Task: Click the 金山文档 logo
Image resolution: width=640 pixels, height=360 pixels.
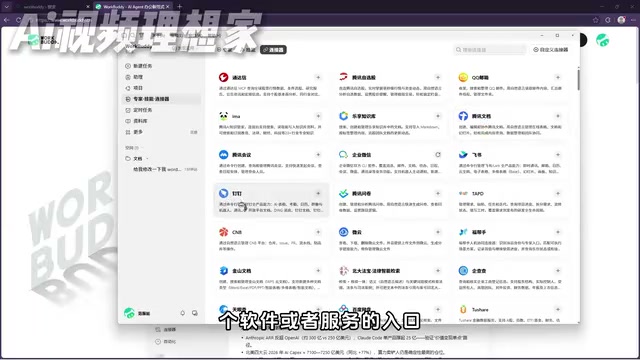Action: pos(223,271)
